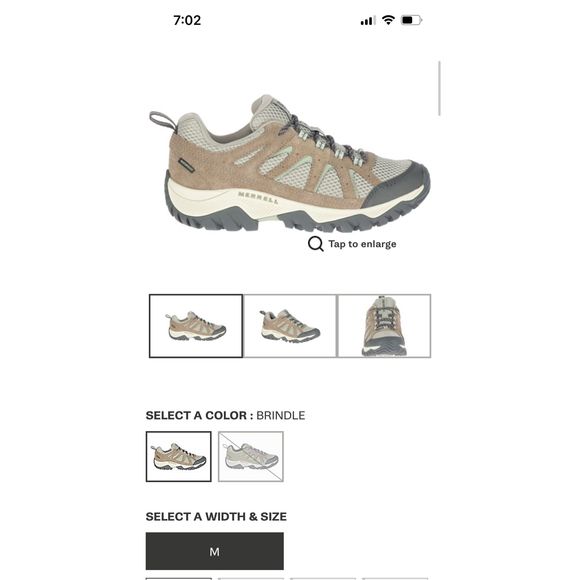This screenshot has height=580, width=580.
Task: Tap the Wi-Fi status icon
Action: [x=388, y=20]
